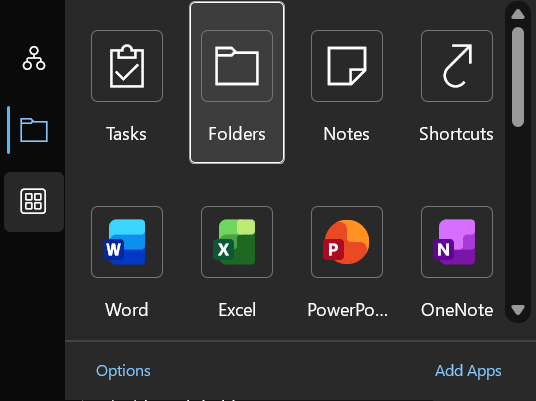Switch to the apps grid sidebar tab

tap(34, 202)
